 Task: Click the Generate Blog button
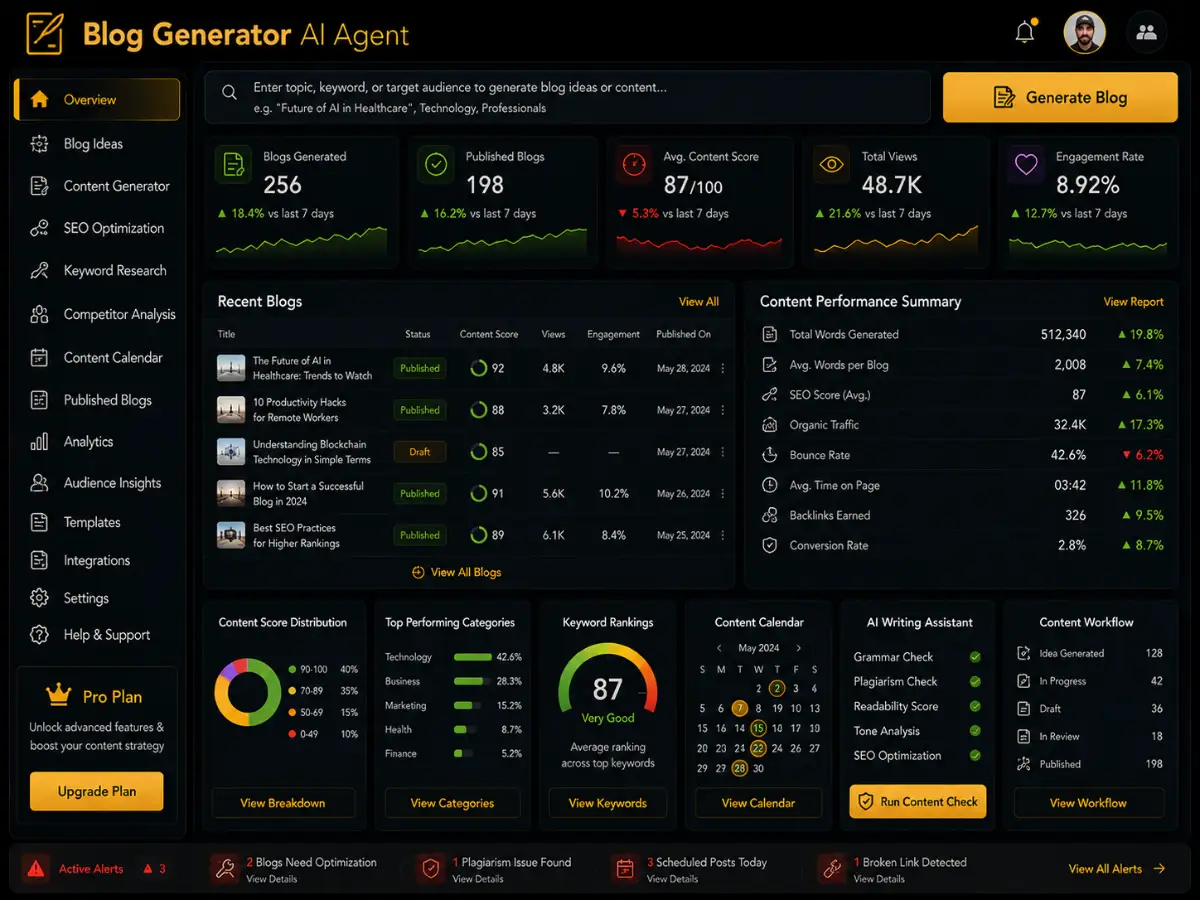(1060, 97)
